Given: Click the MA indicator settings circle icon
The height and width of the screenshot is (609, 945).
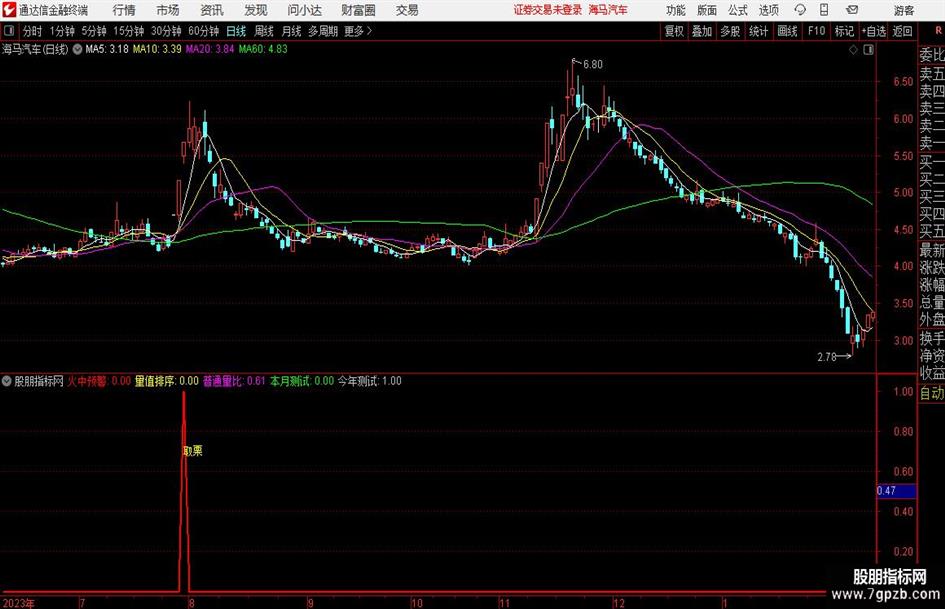Looking at the screenshot, I should click(77, 49).
